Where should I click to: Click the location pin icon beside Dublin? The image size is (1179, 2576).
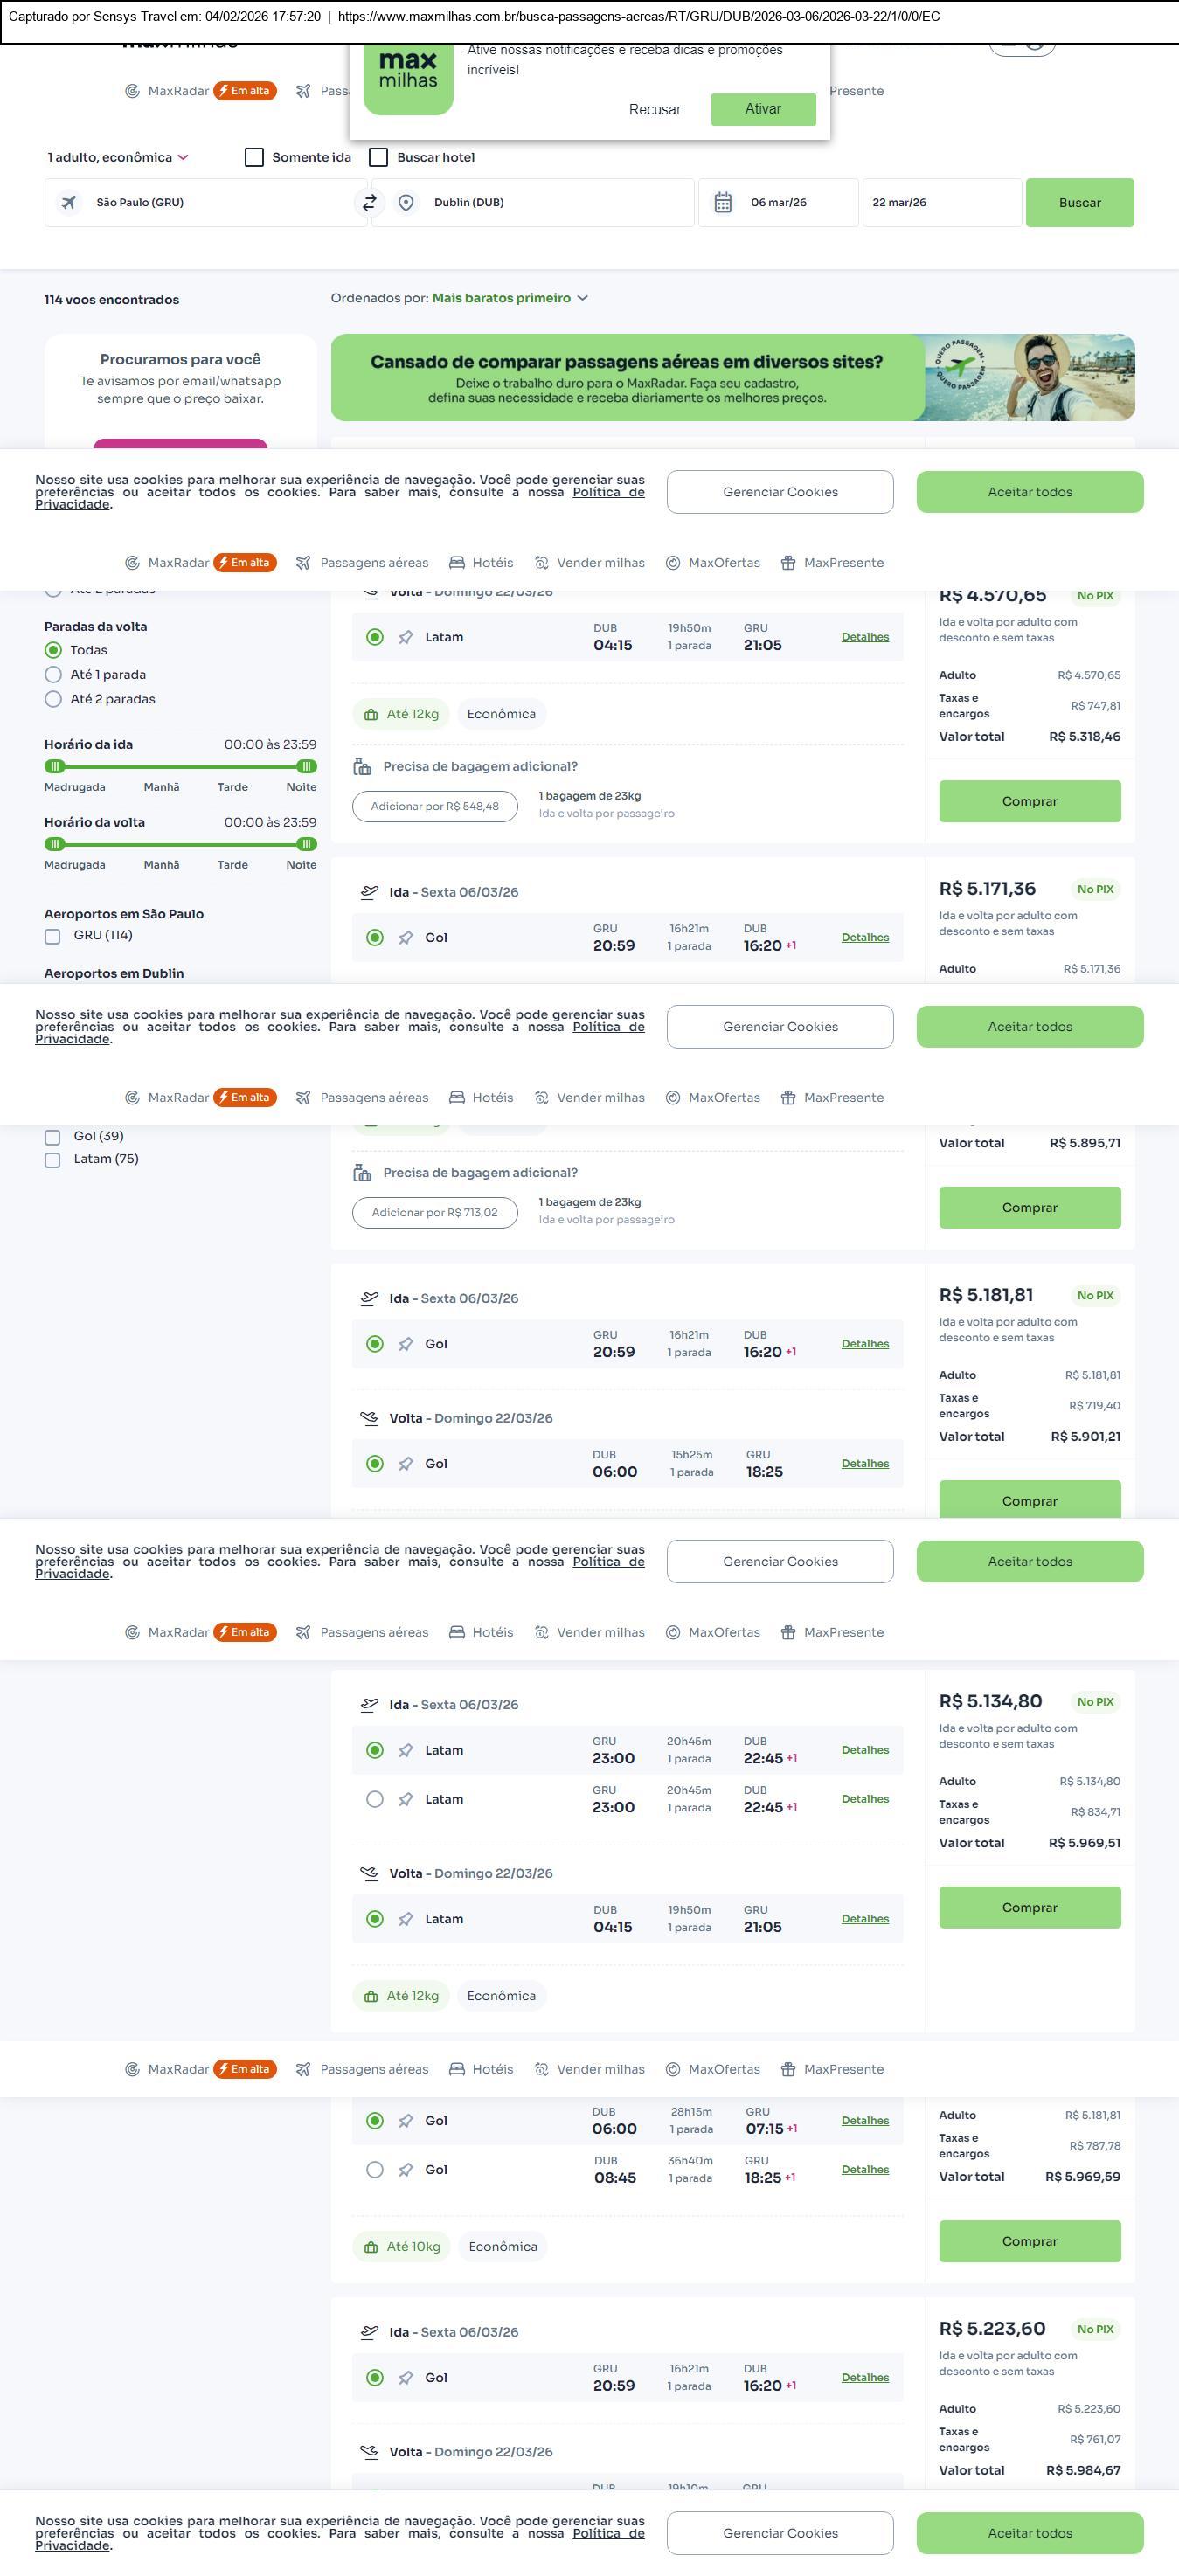click(x=406, y=203)
